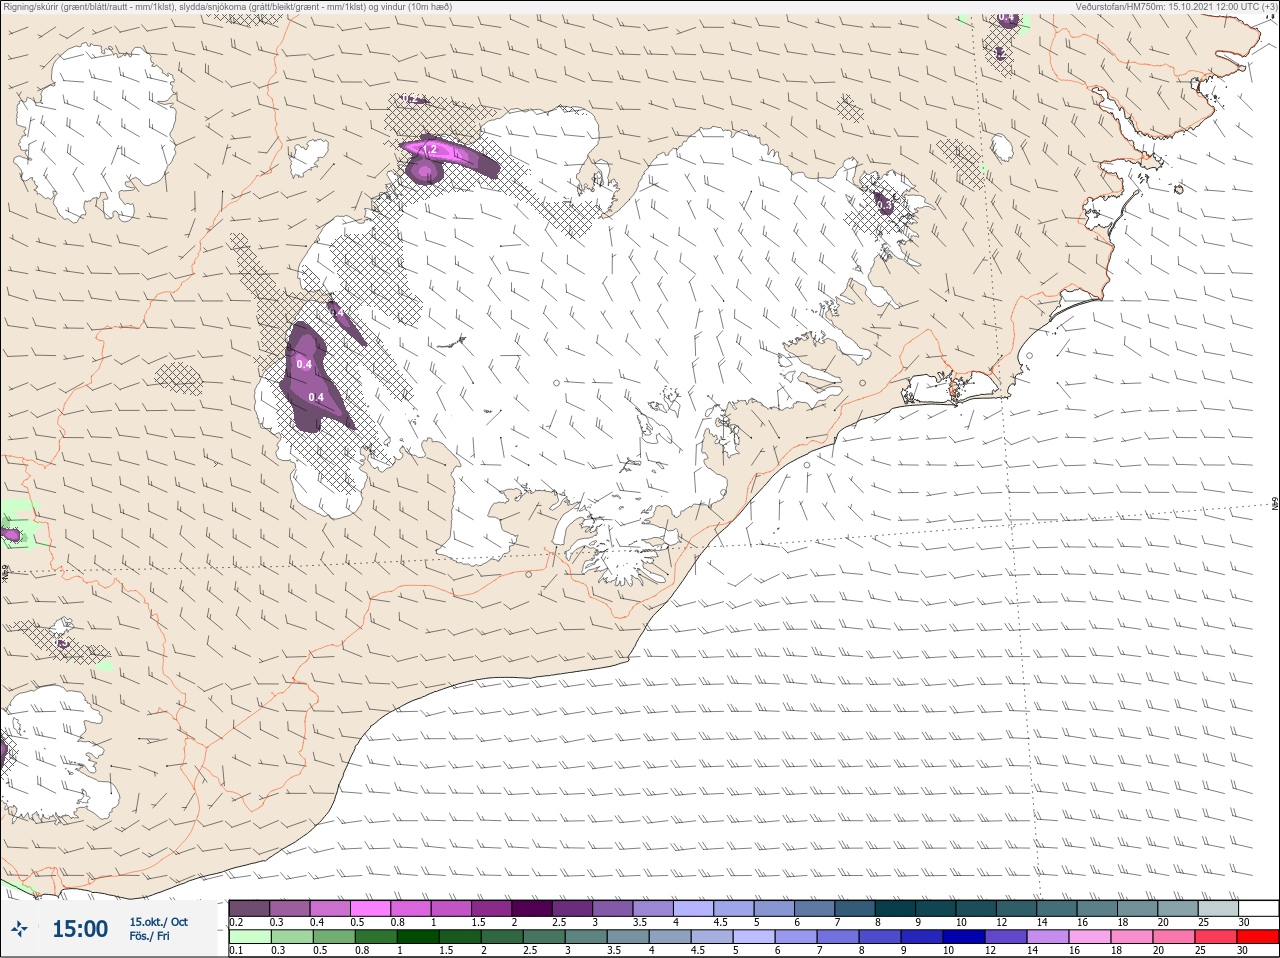Viewport: 1280px width, 958px height.
Task: Pick the bright pink 0.5–0.8 swatch in the top legend row
Action: coord(371,908)
